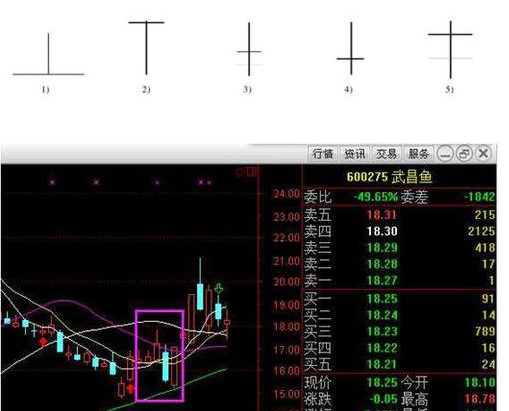
Task: Click candlestick diagram labeled 1)
Action: 48,55
